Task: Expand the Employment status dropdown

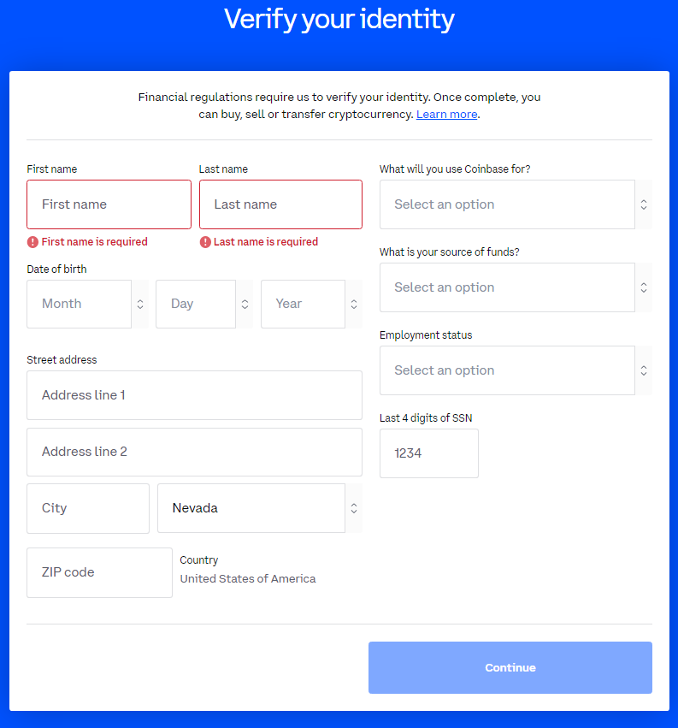Action: point(507,371)
